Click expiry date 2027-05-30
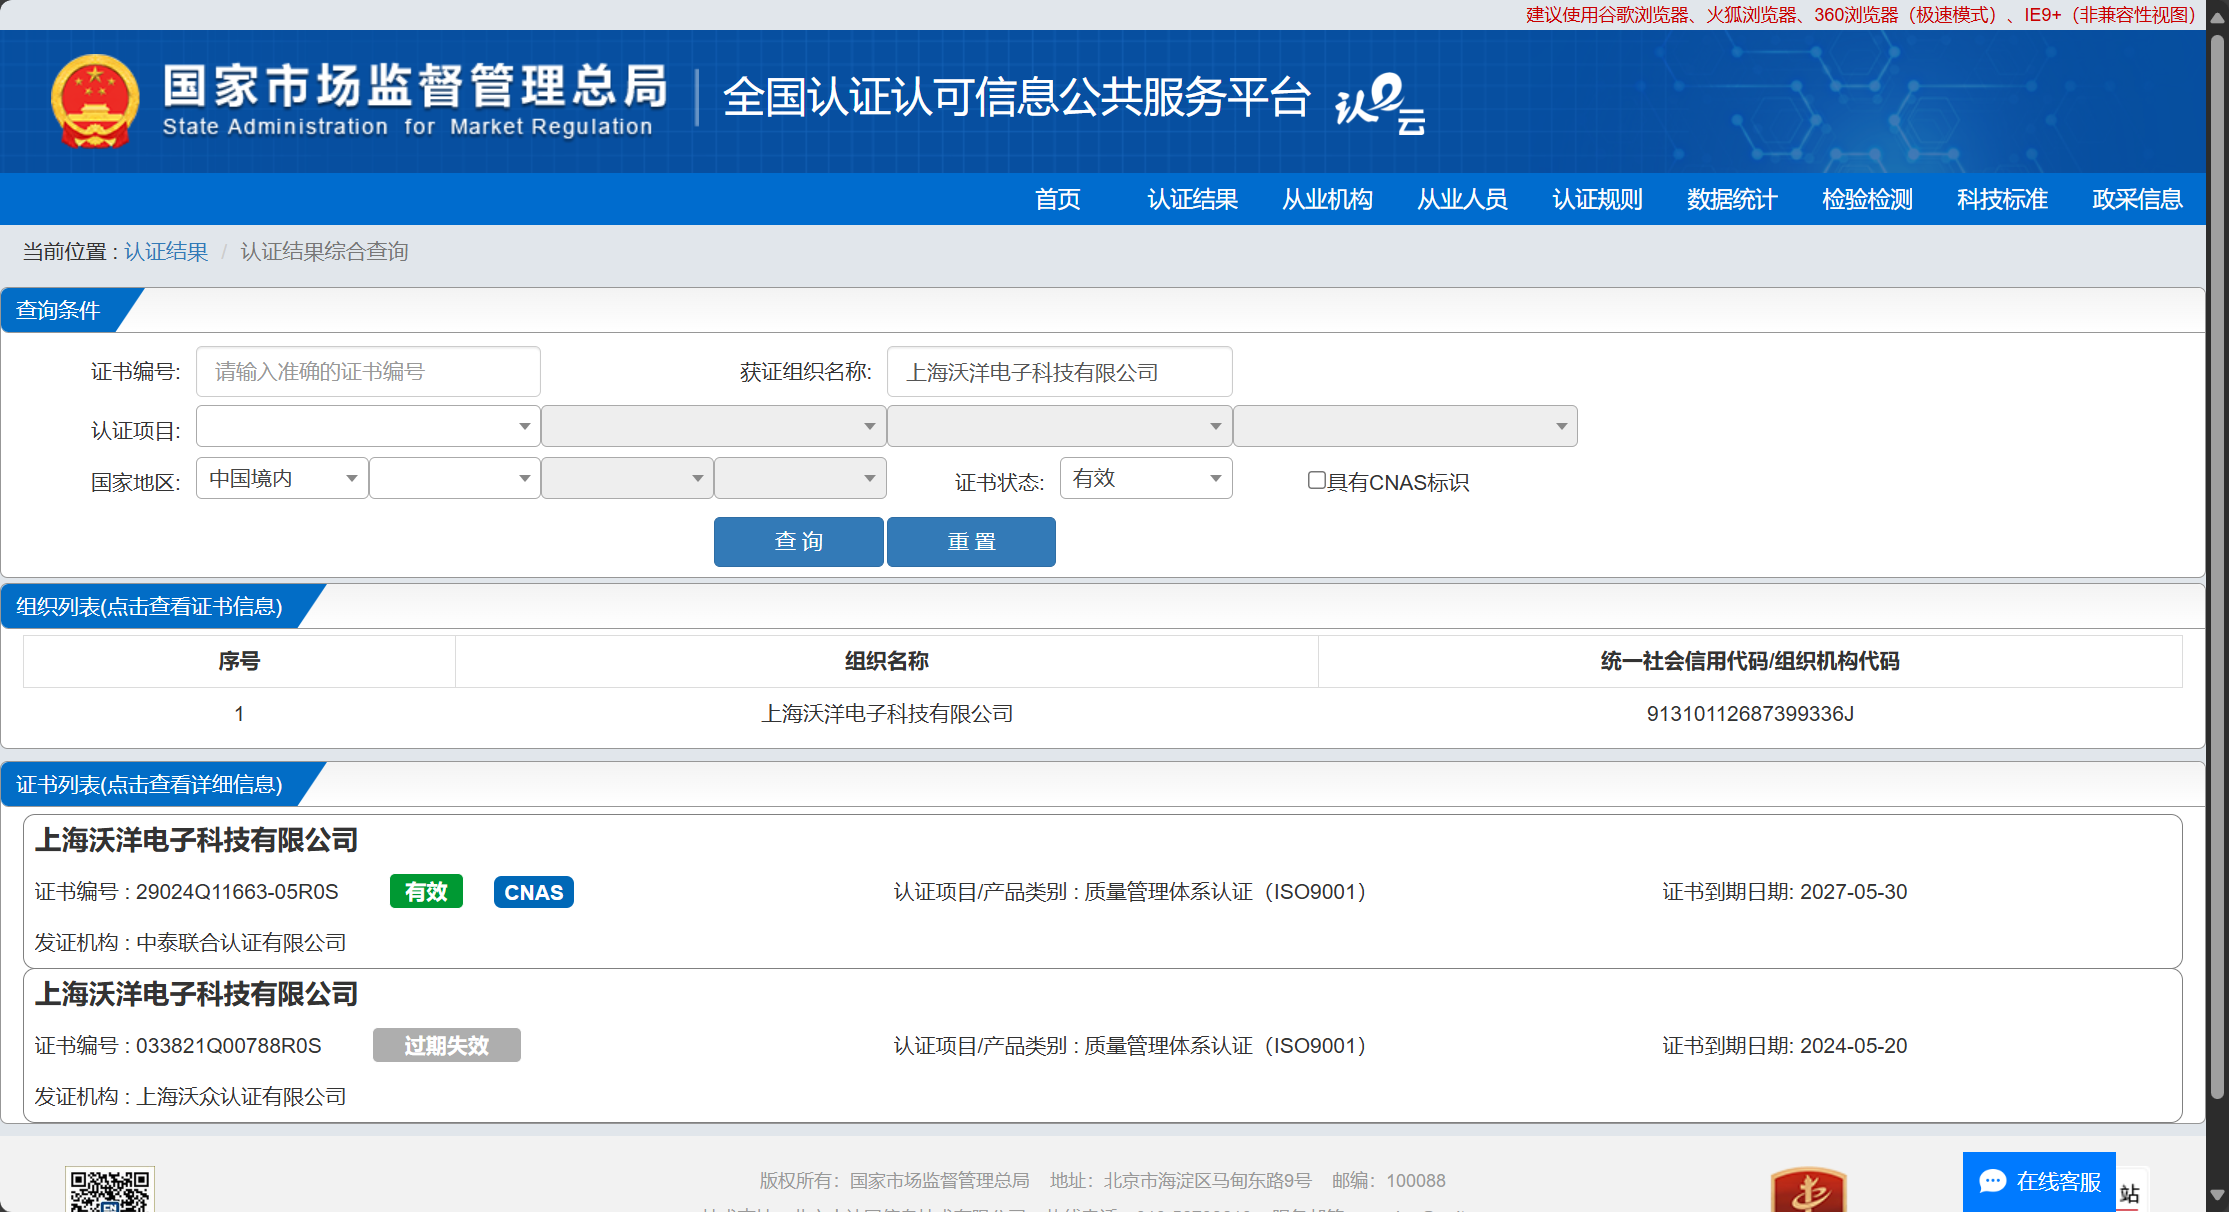 [1854, 891]
